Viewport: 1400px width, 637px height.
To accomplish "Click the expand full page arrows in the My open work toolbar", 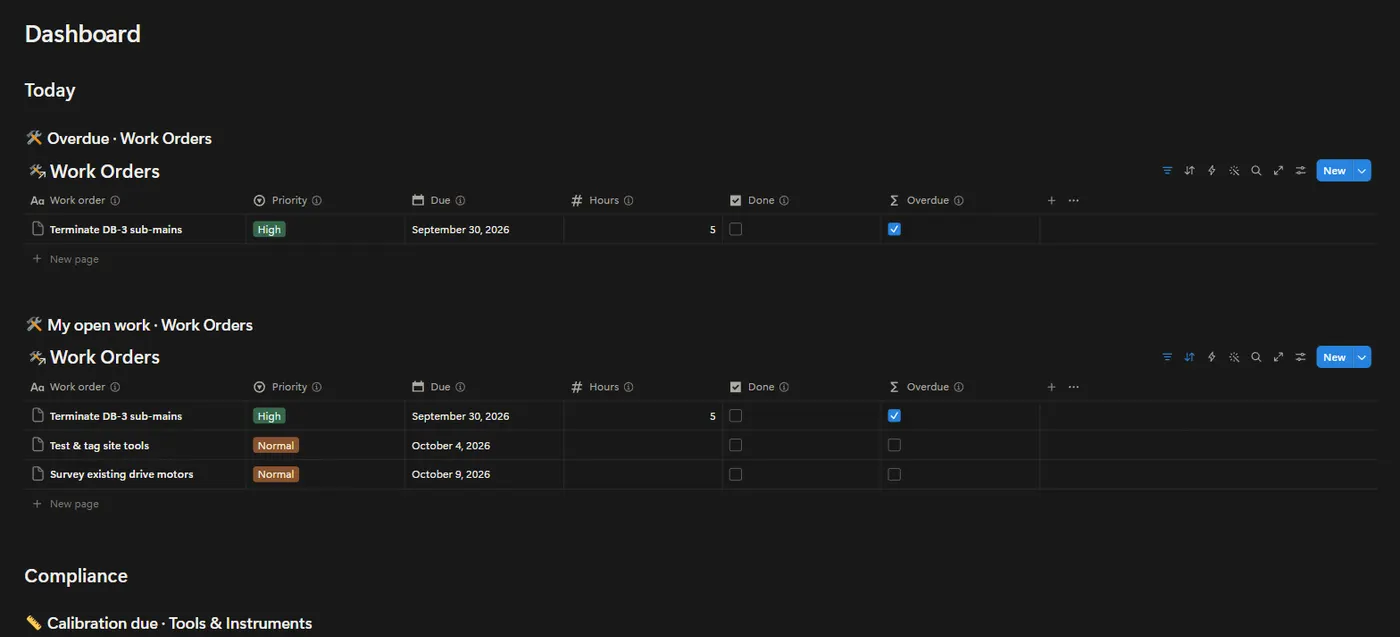I will point(1278,357).
